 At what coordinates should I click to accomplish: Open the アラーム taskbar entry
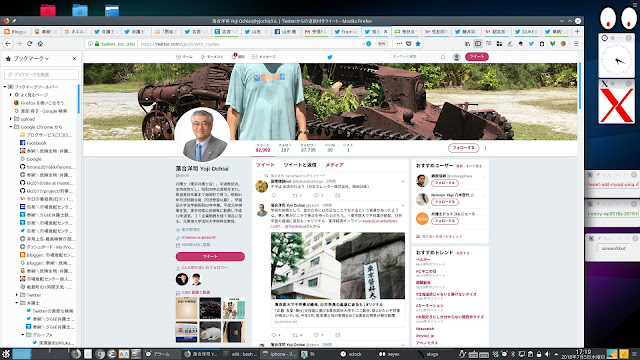[163, 354]
